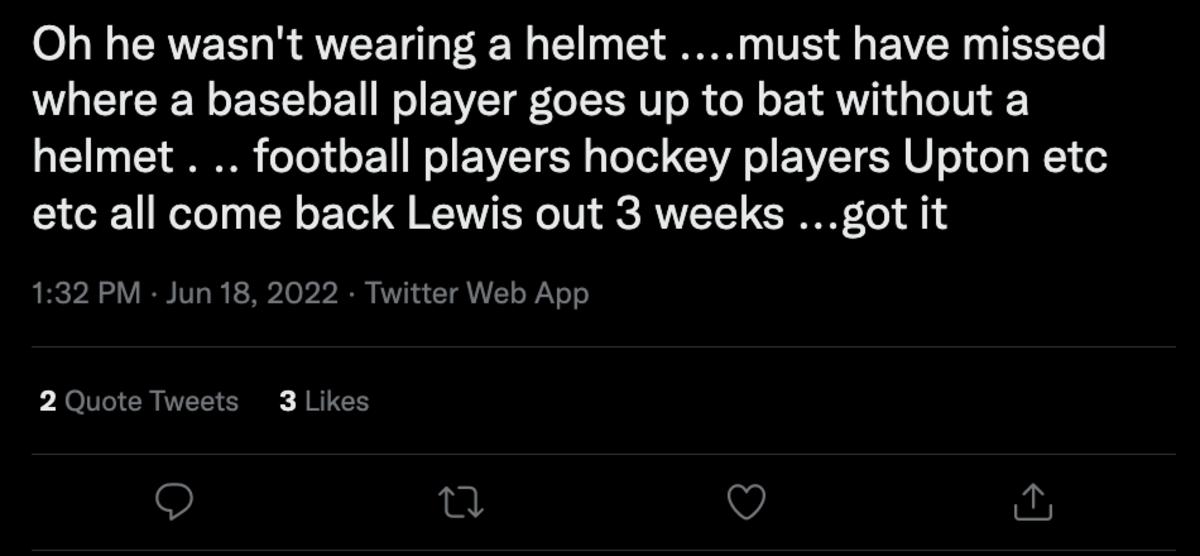Click the 'Likes' label text
The width and height of the screenshot is (1200, 556).
tap(337, 401)
